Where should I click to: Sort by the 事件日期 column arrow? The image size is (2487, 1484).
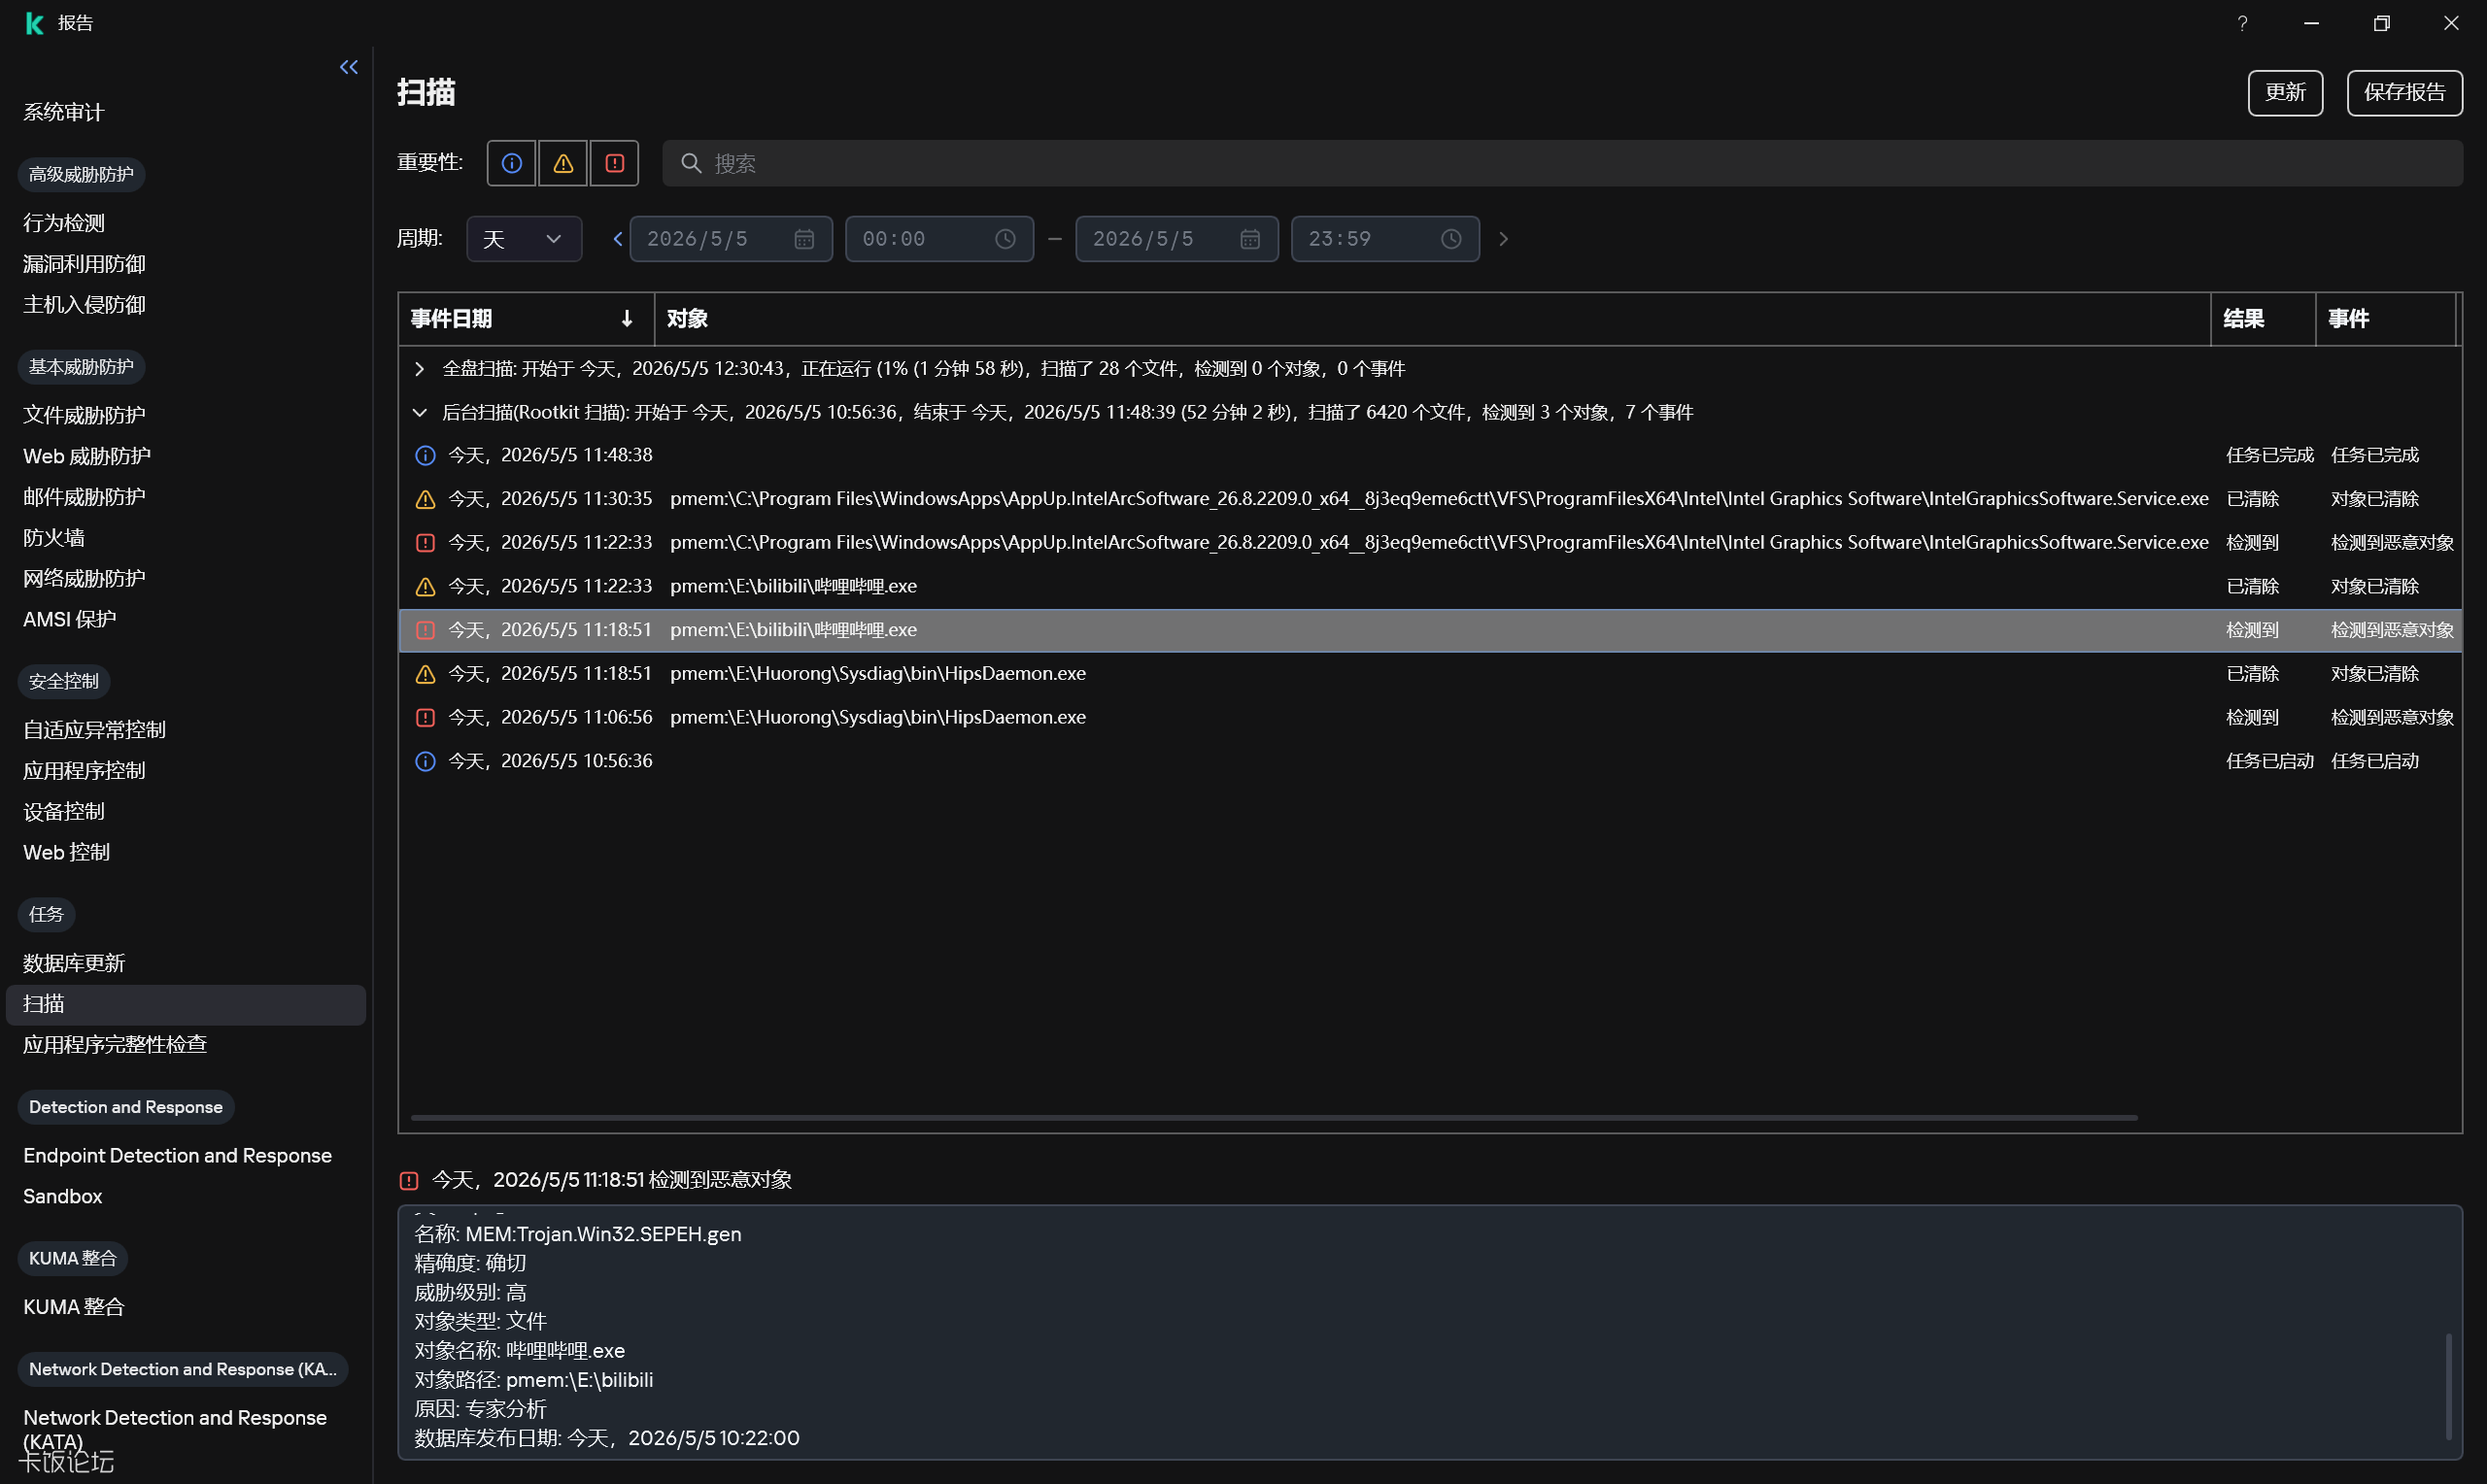tap(627, 318)
